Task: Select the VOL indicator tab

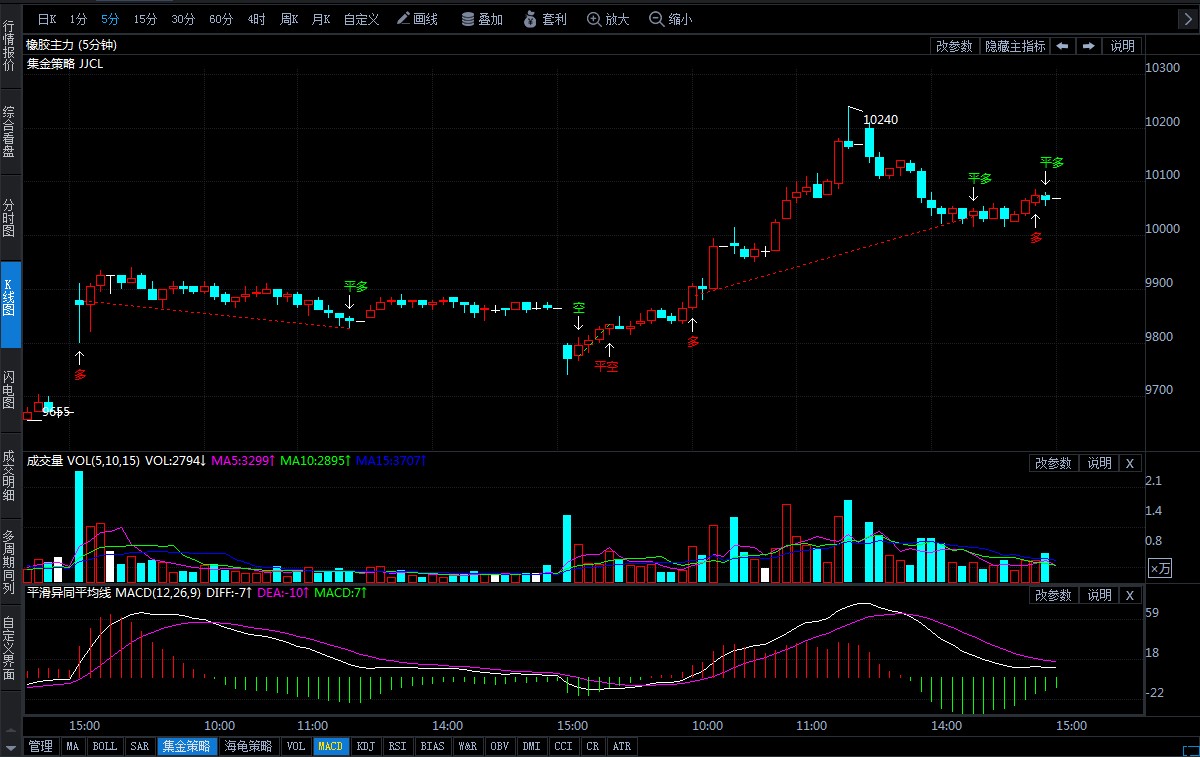Action: point(296,746)
